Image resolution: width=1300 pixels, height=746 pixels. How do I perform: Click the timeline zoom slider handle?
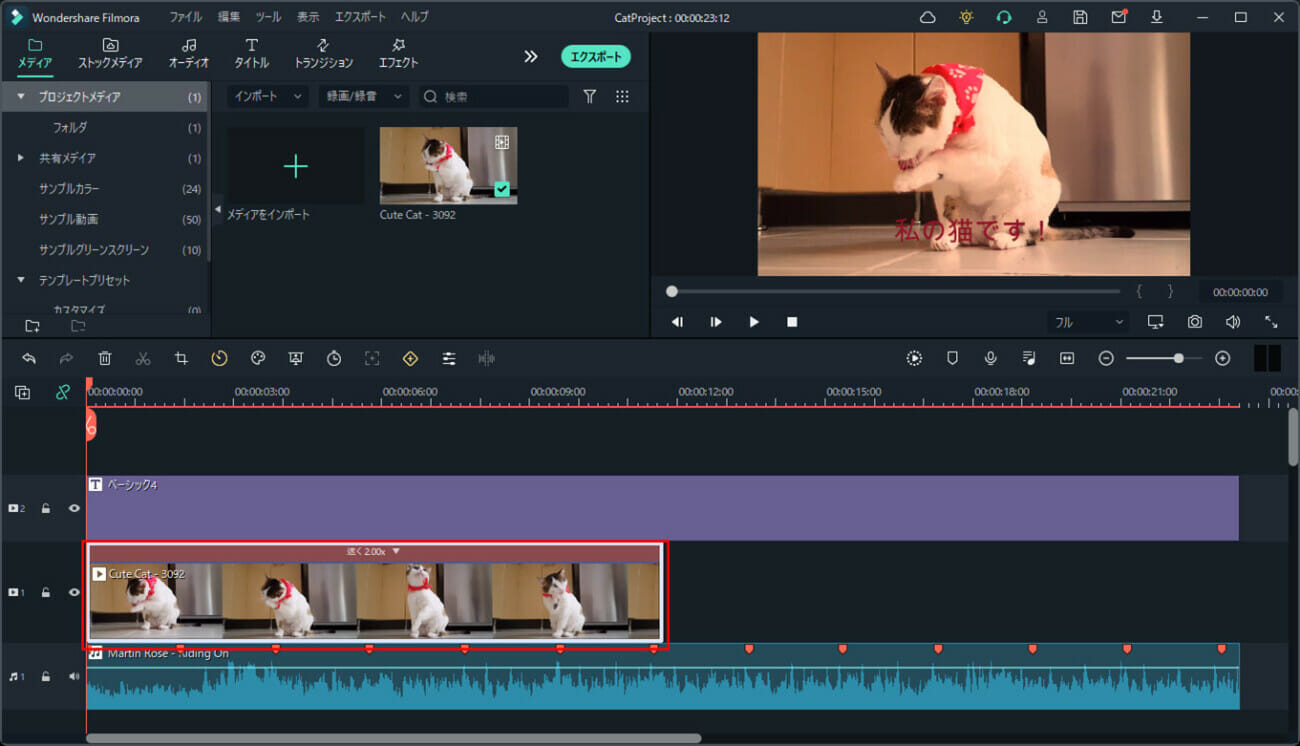click(1179, 358)
